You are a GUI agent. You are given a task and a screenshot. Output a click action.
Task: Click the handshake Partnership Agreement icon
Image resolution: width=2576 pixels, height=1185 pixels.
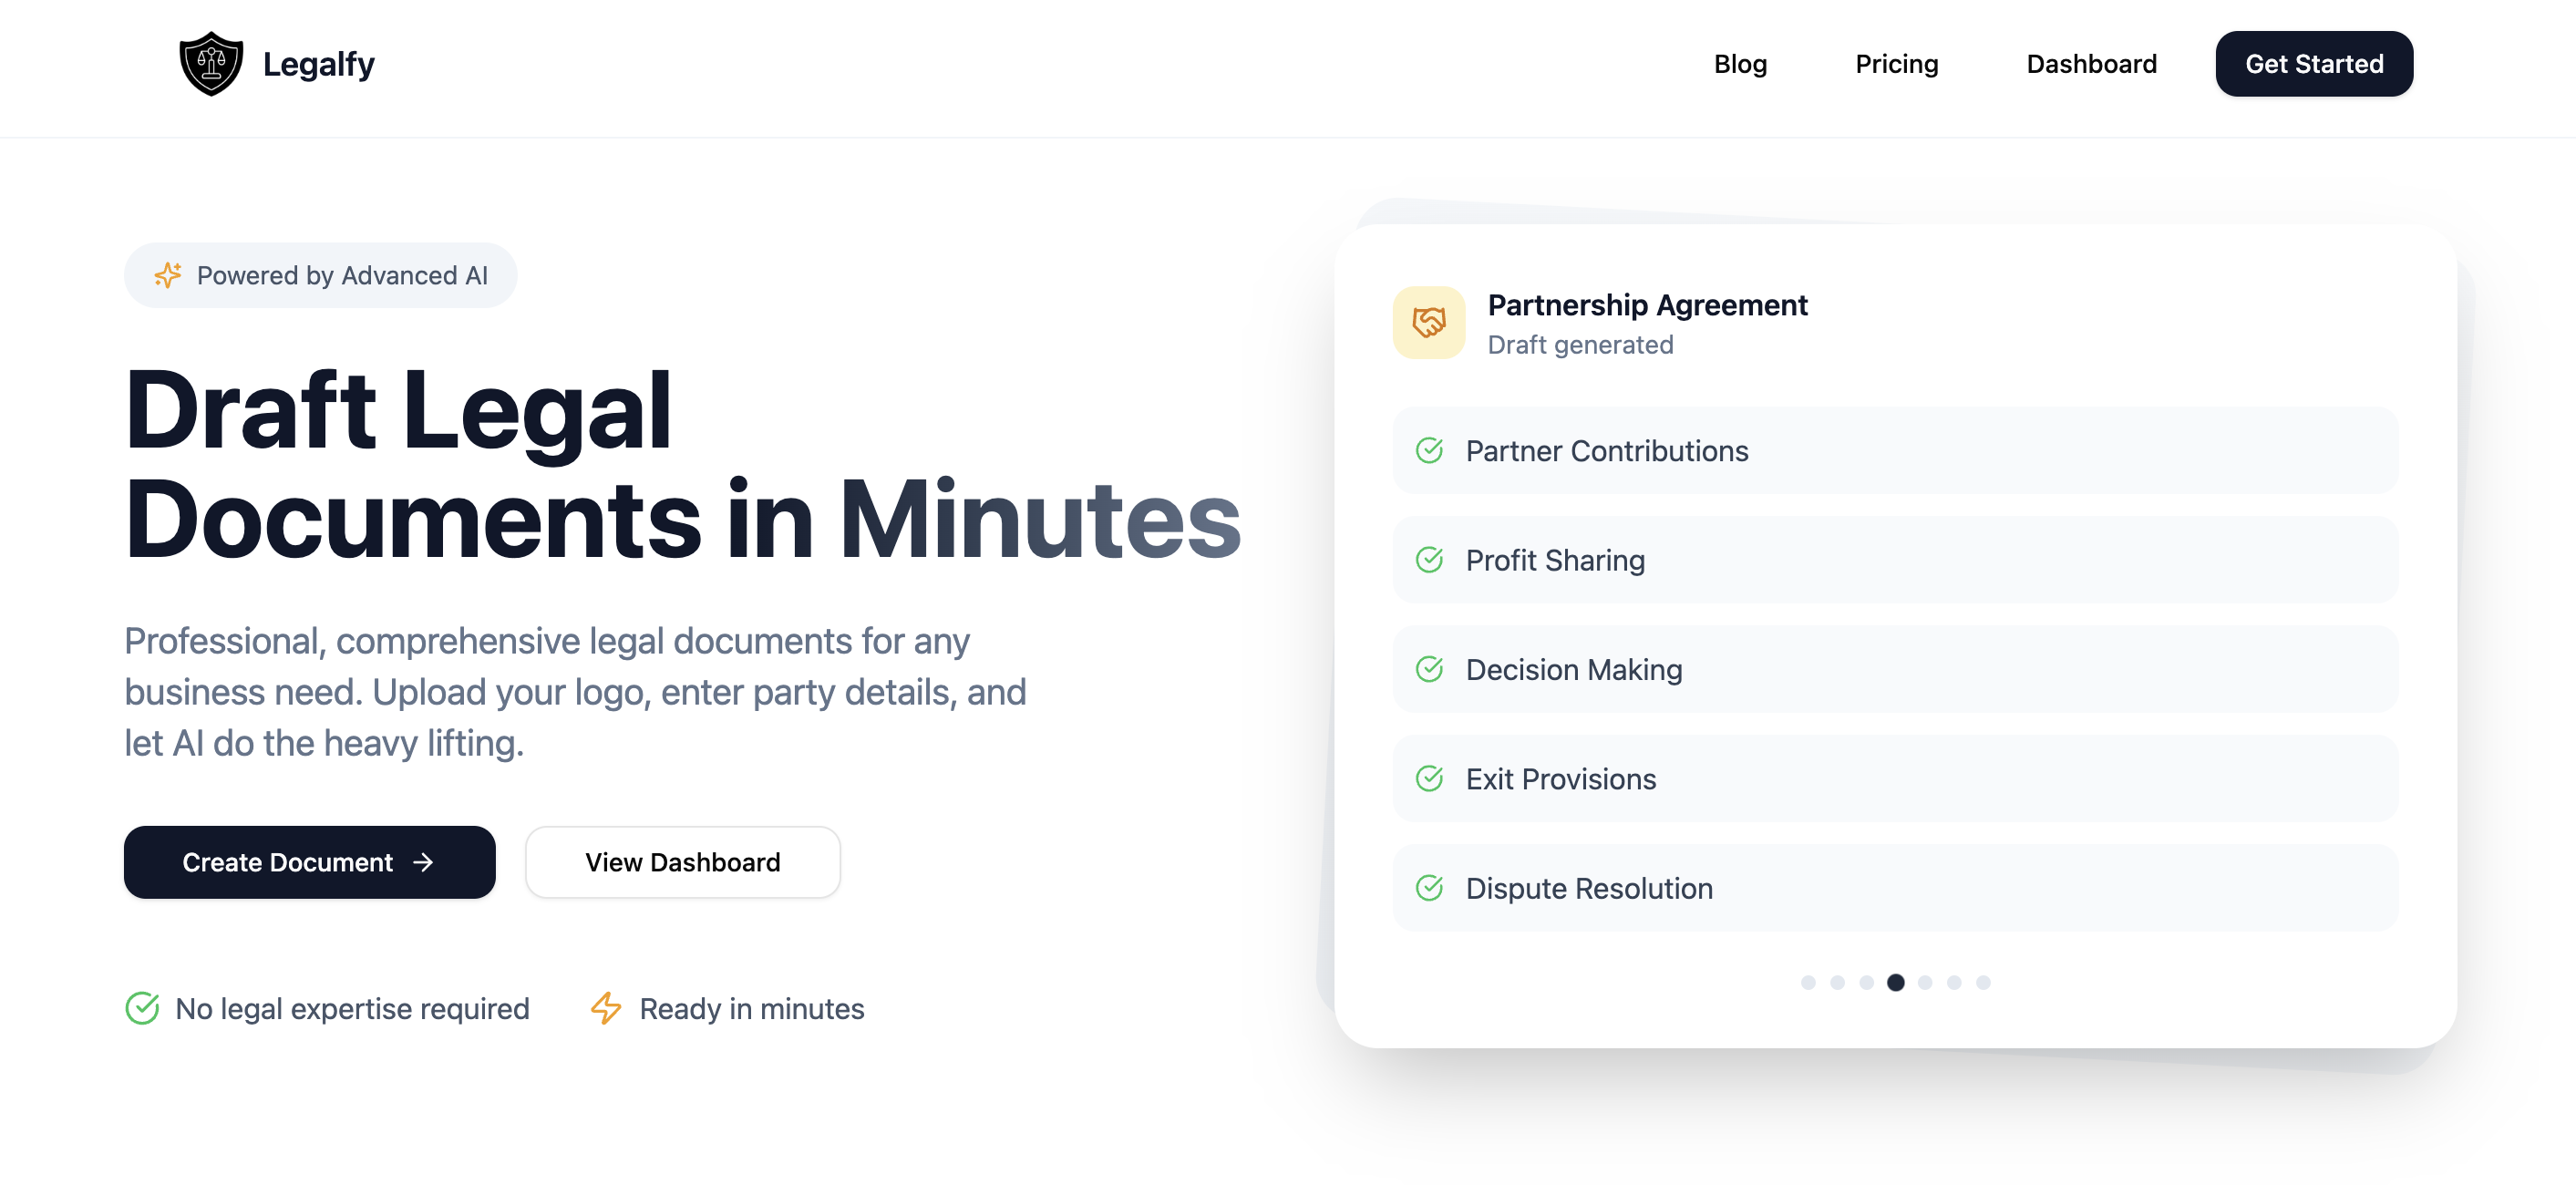(1428, 322)
